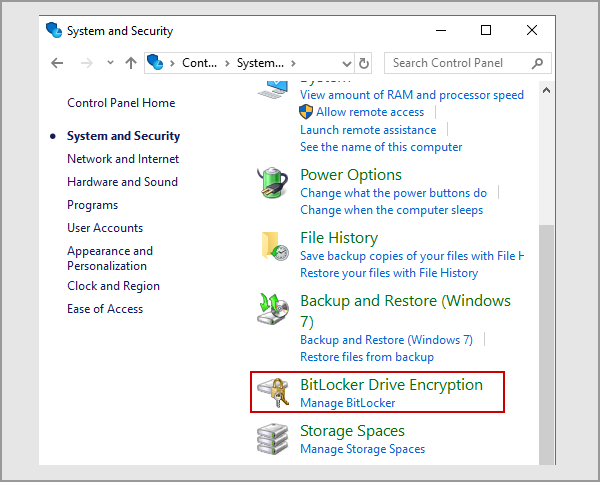Click the Forward navigation arrow
This screenshot has height=482, width=600.
tap(87, 63)
